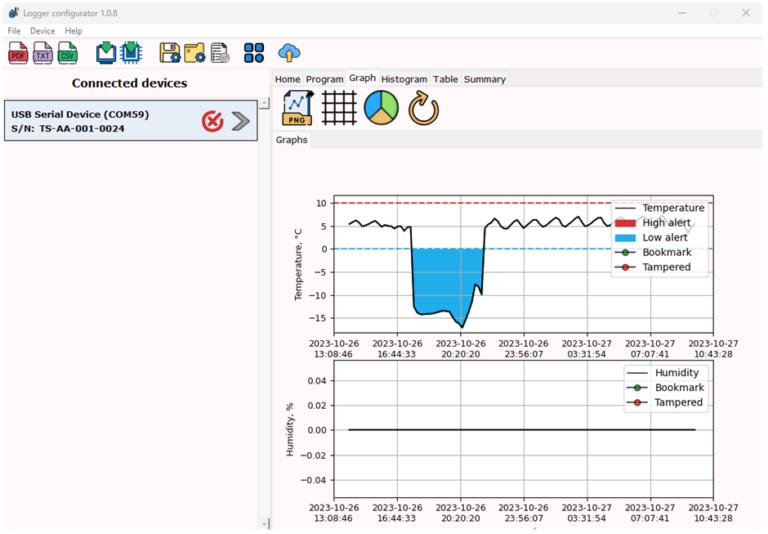The width and height of the screenshot is (768, 534).
Task: Expand device details with gray chevron
Action: tap(241, 121)
